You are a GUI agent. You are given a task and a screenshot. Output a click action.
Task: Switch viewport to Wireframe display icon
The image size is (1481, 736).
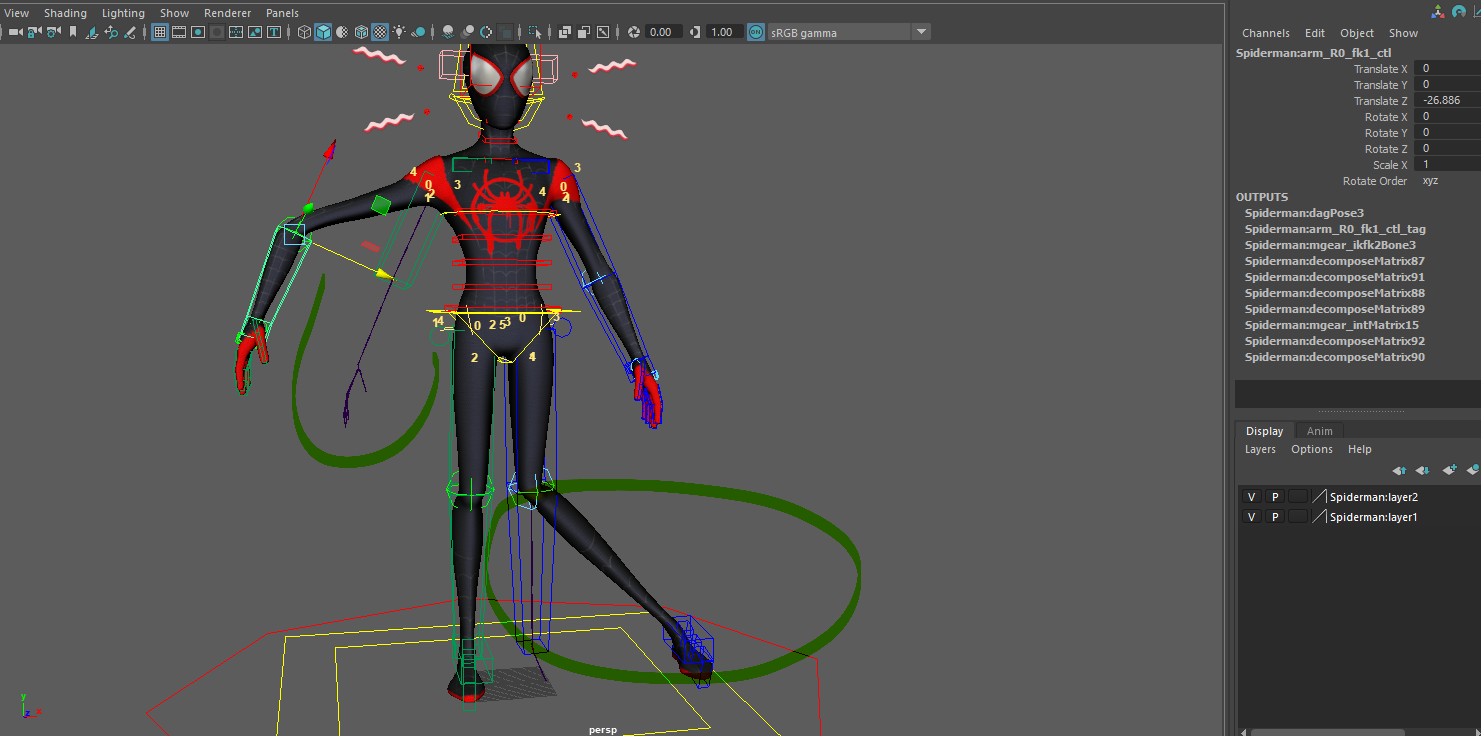pyautogui.click(x=305, y=32)
